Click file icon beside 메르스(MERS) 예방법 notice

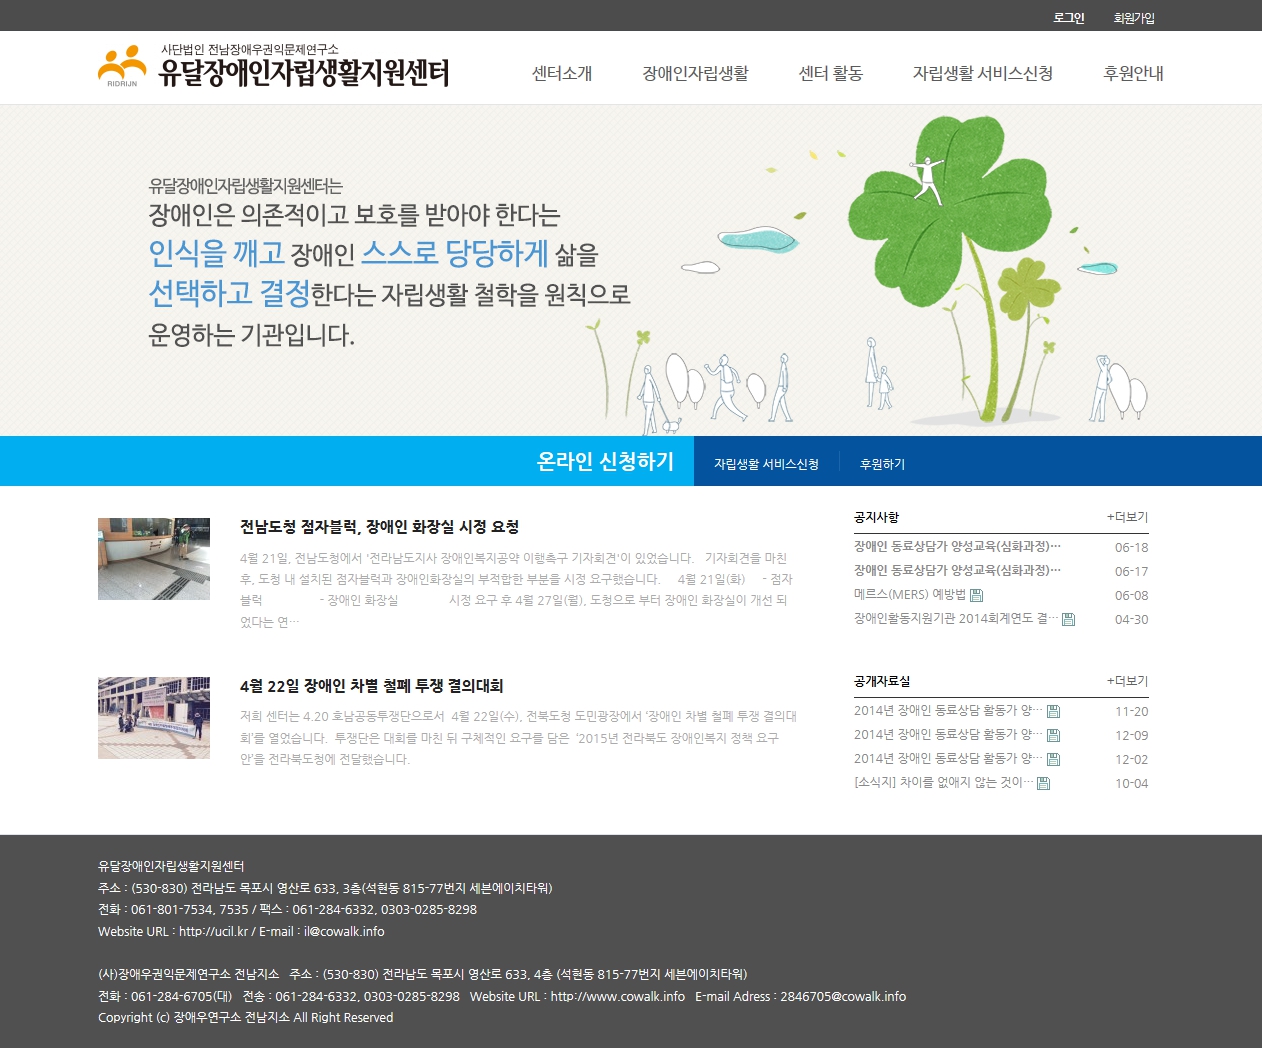coord(976,595)
